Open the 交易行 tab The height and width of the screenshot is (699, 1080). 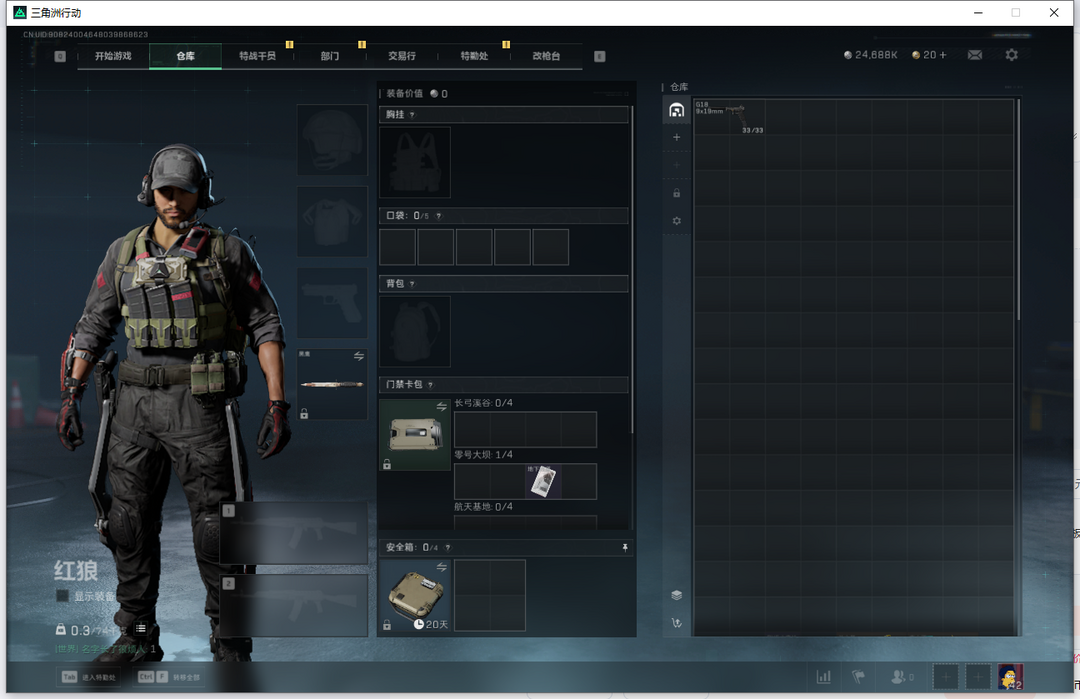click(402, 56)
